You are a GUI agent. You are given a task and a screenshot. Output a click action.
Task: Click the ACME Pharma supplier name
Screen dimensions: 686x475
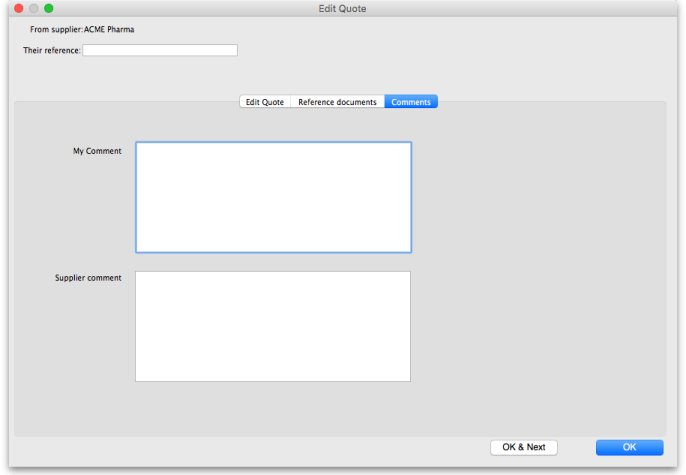tap(109, 30)
